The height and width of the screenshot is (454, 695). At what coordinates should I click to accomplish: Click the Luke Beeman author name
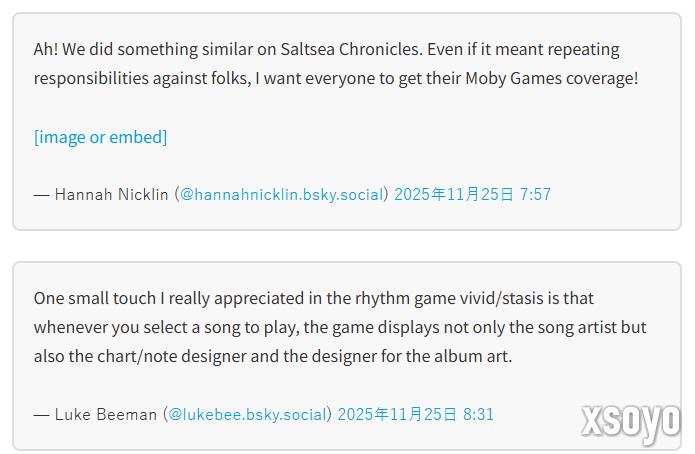pos(105,414)
